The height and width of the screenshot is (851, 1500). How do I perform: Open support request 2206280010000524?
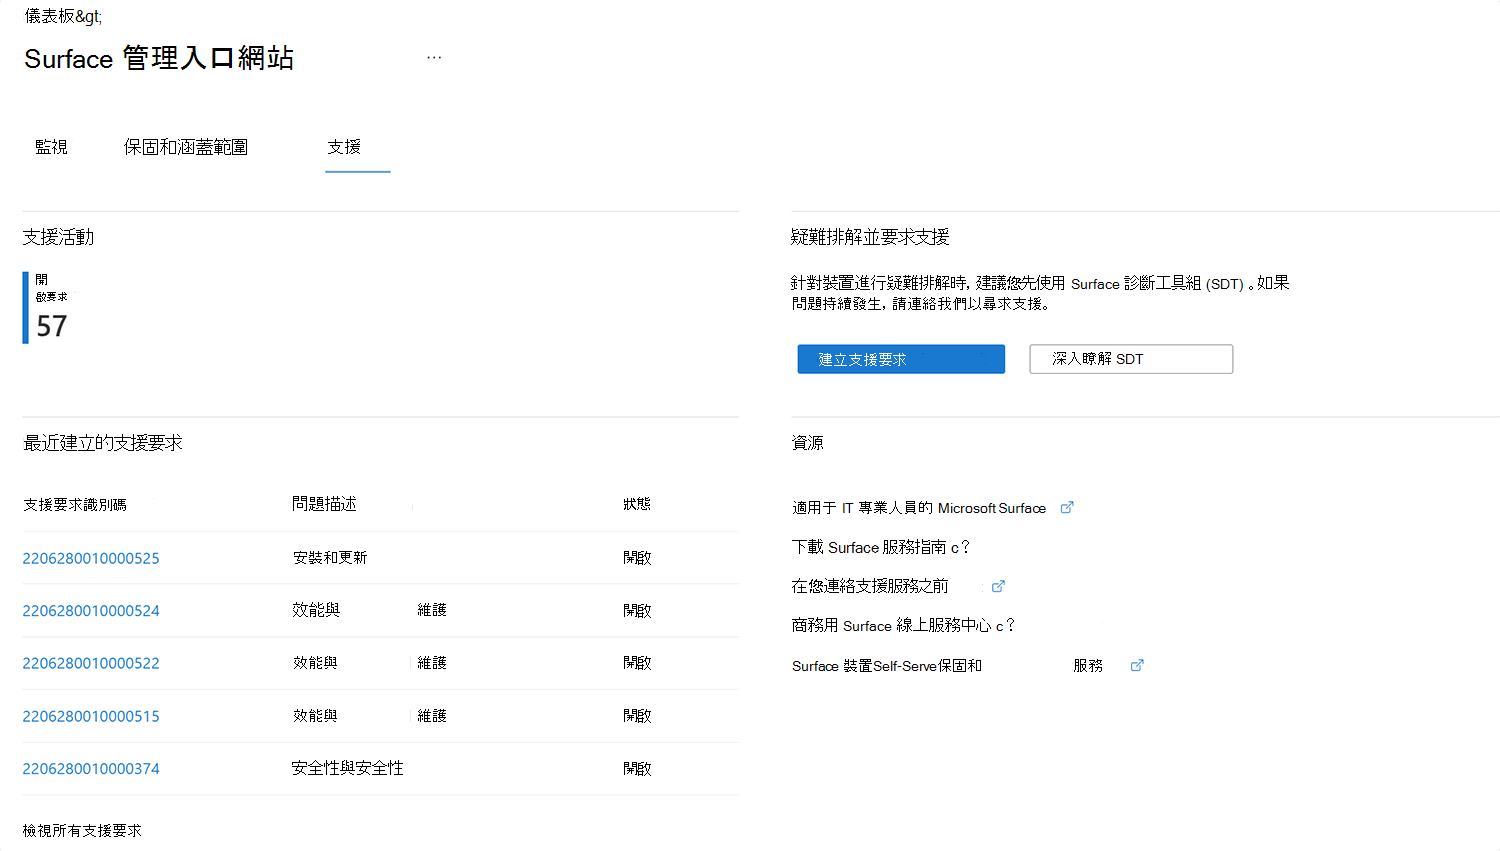(91, 611)
